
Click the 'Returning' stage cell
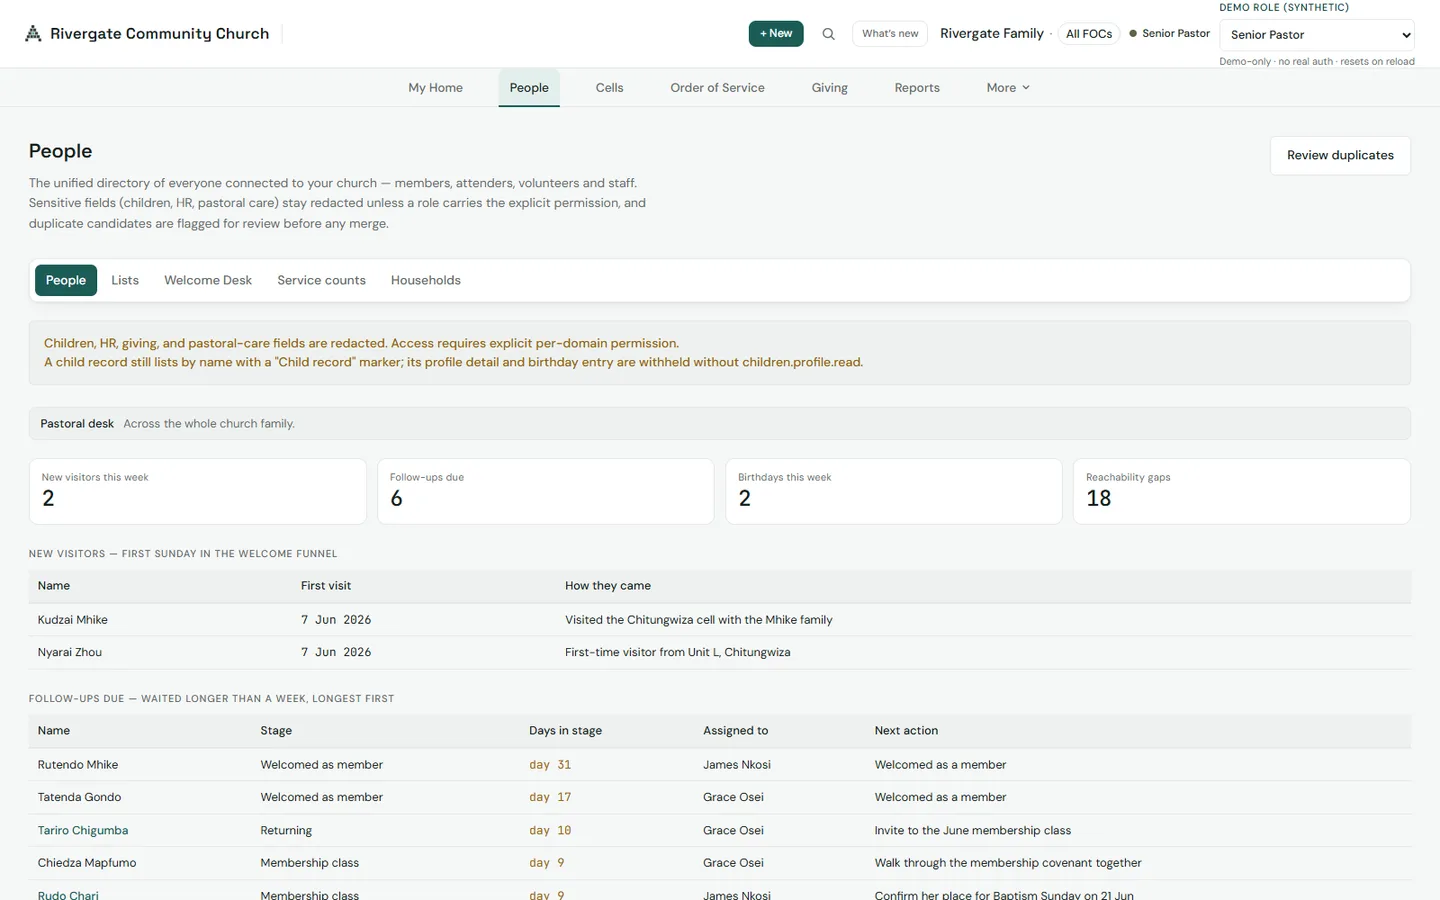(x=286, y=831)
